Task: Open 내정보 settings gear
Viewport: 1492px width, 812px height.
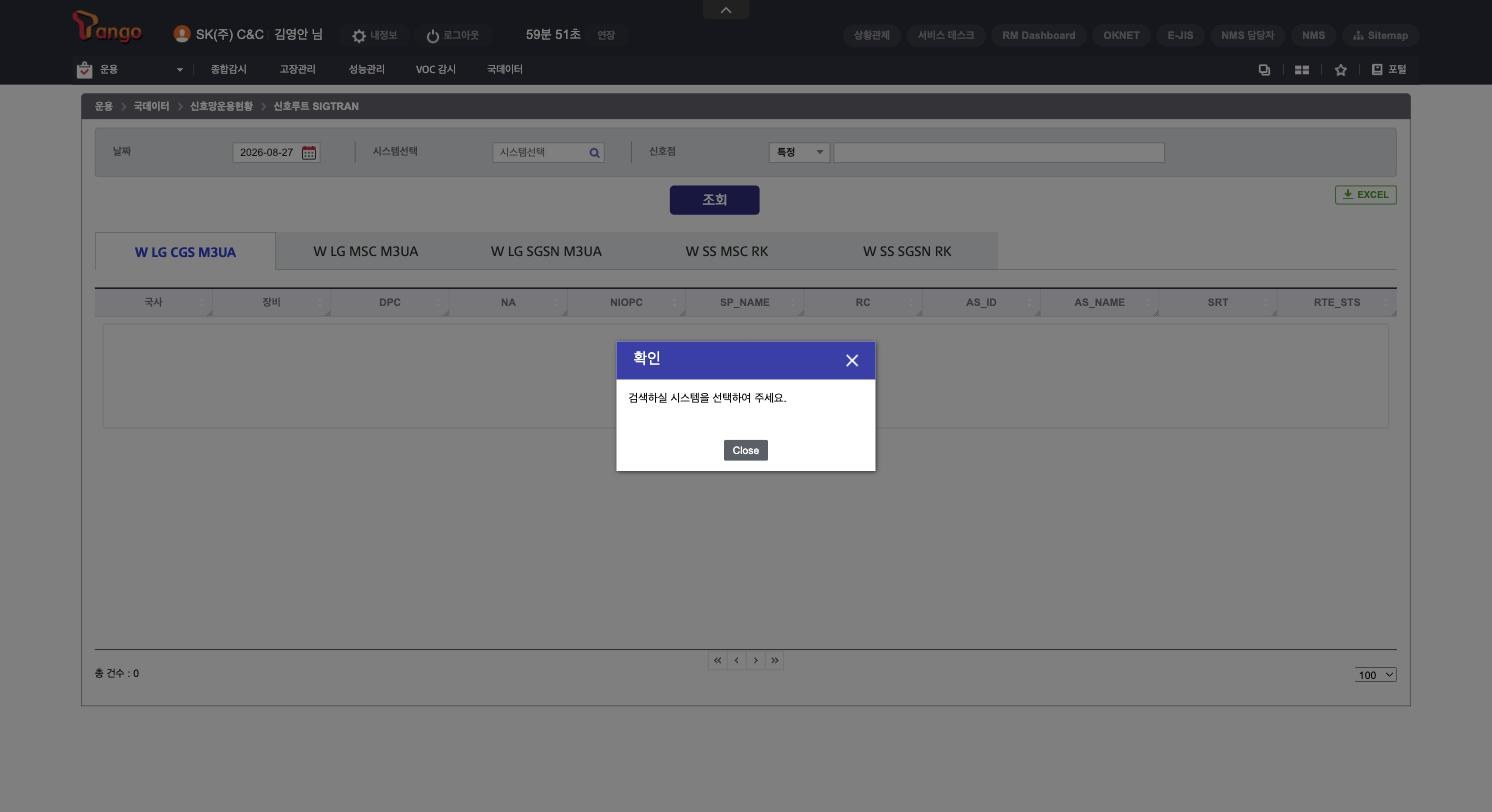Action: [x=359, y=36]
